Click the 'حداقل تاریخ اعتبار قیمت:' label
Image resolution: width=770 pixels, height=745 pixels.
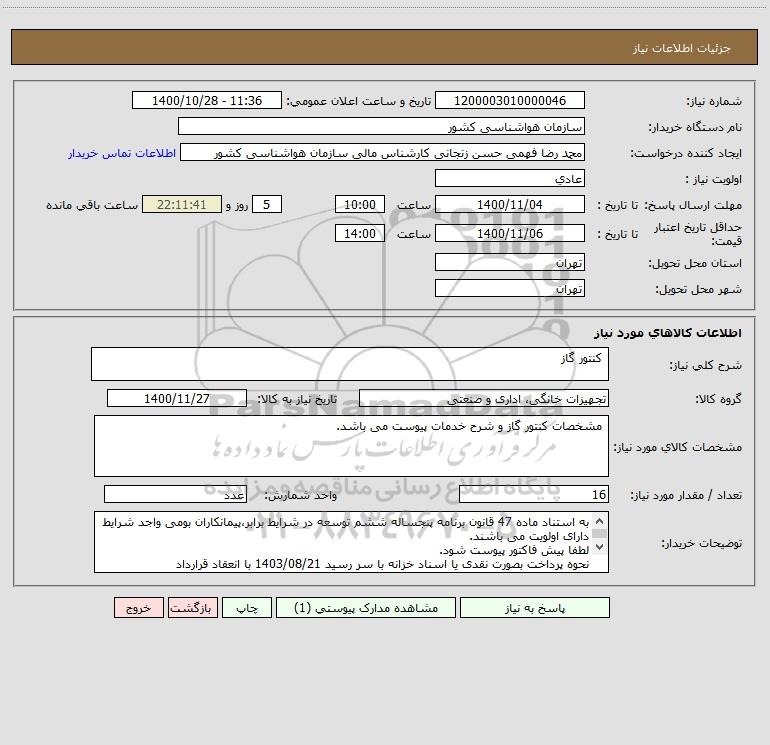pyautogui.click(x=698, y=234)
